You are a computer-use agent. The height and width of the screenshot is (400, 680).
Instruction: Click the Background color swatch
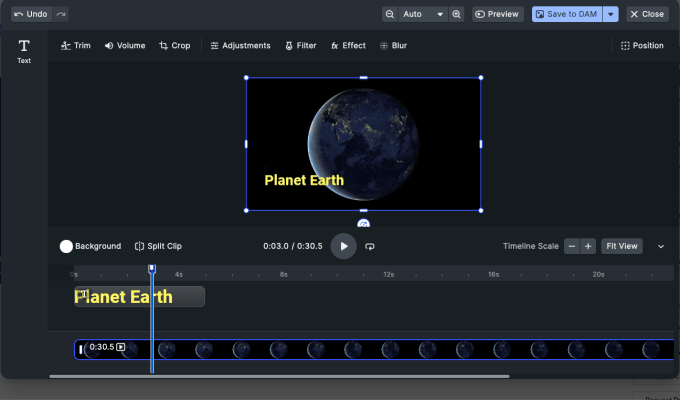(x=66, y=246)
